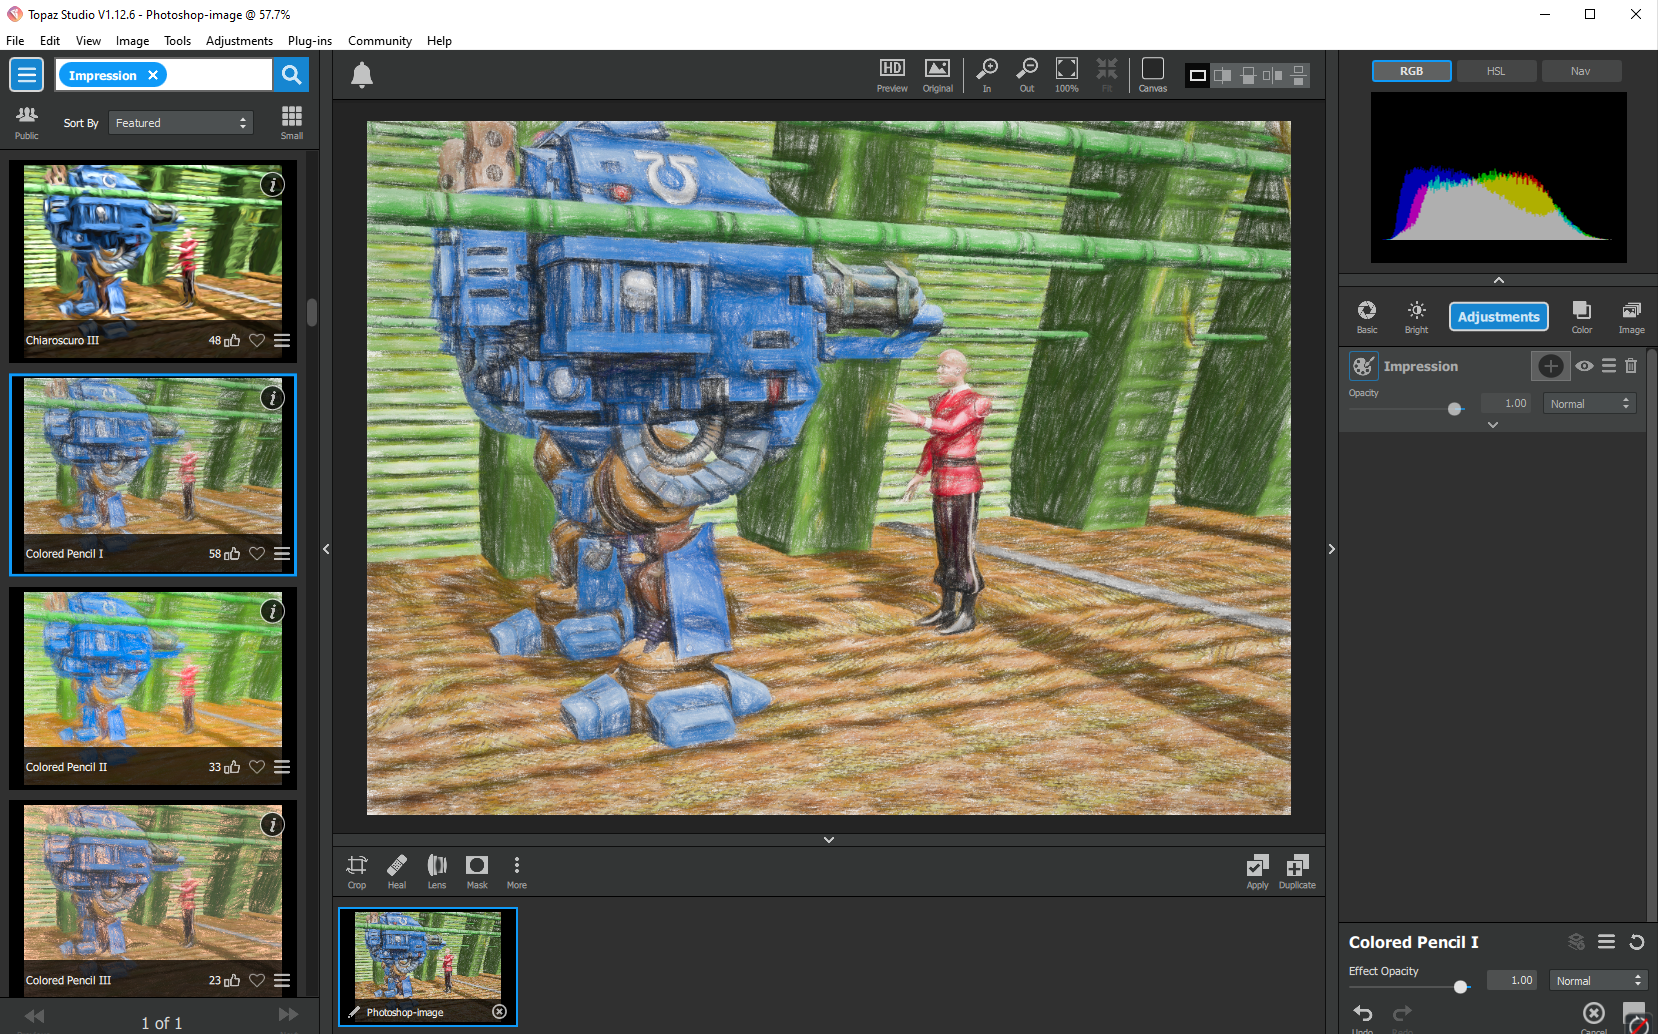This screenshot has width=1658, height=1034.
Task: Open the Basic adjustments category
Action: tap(1367, 317)
